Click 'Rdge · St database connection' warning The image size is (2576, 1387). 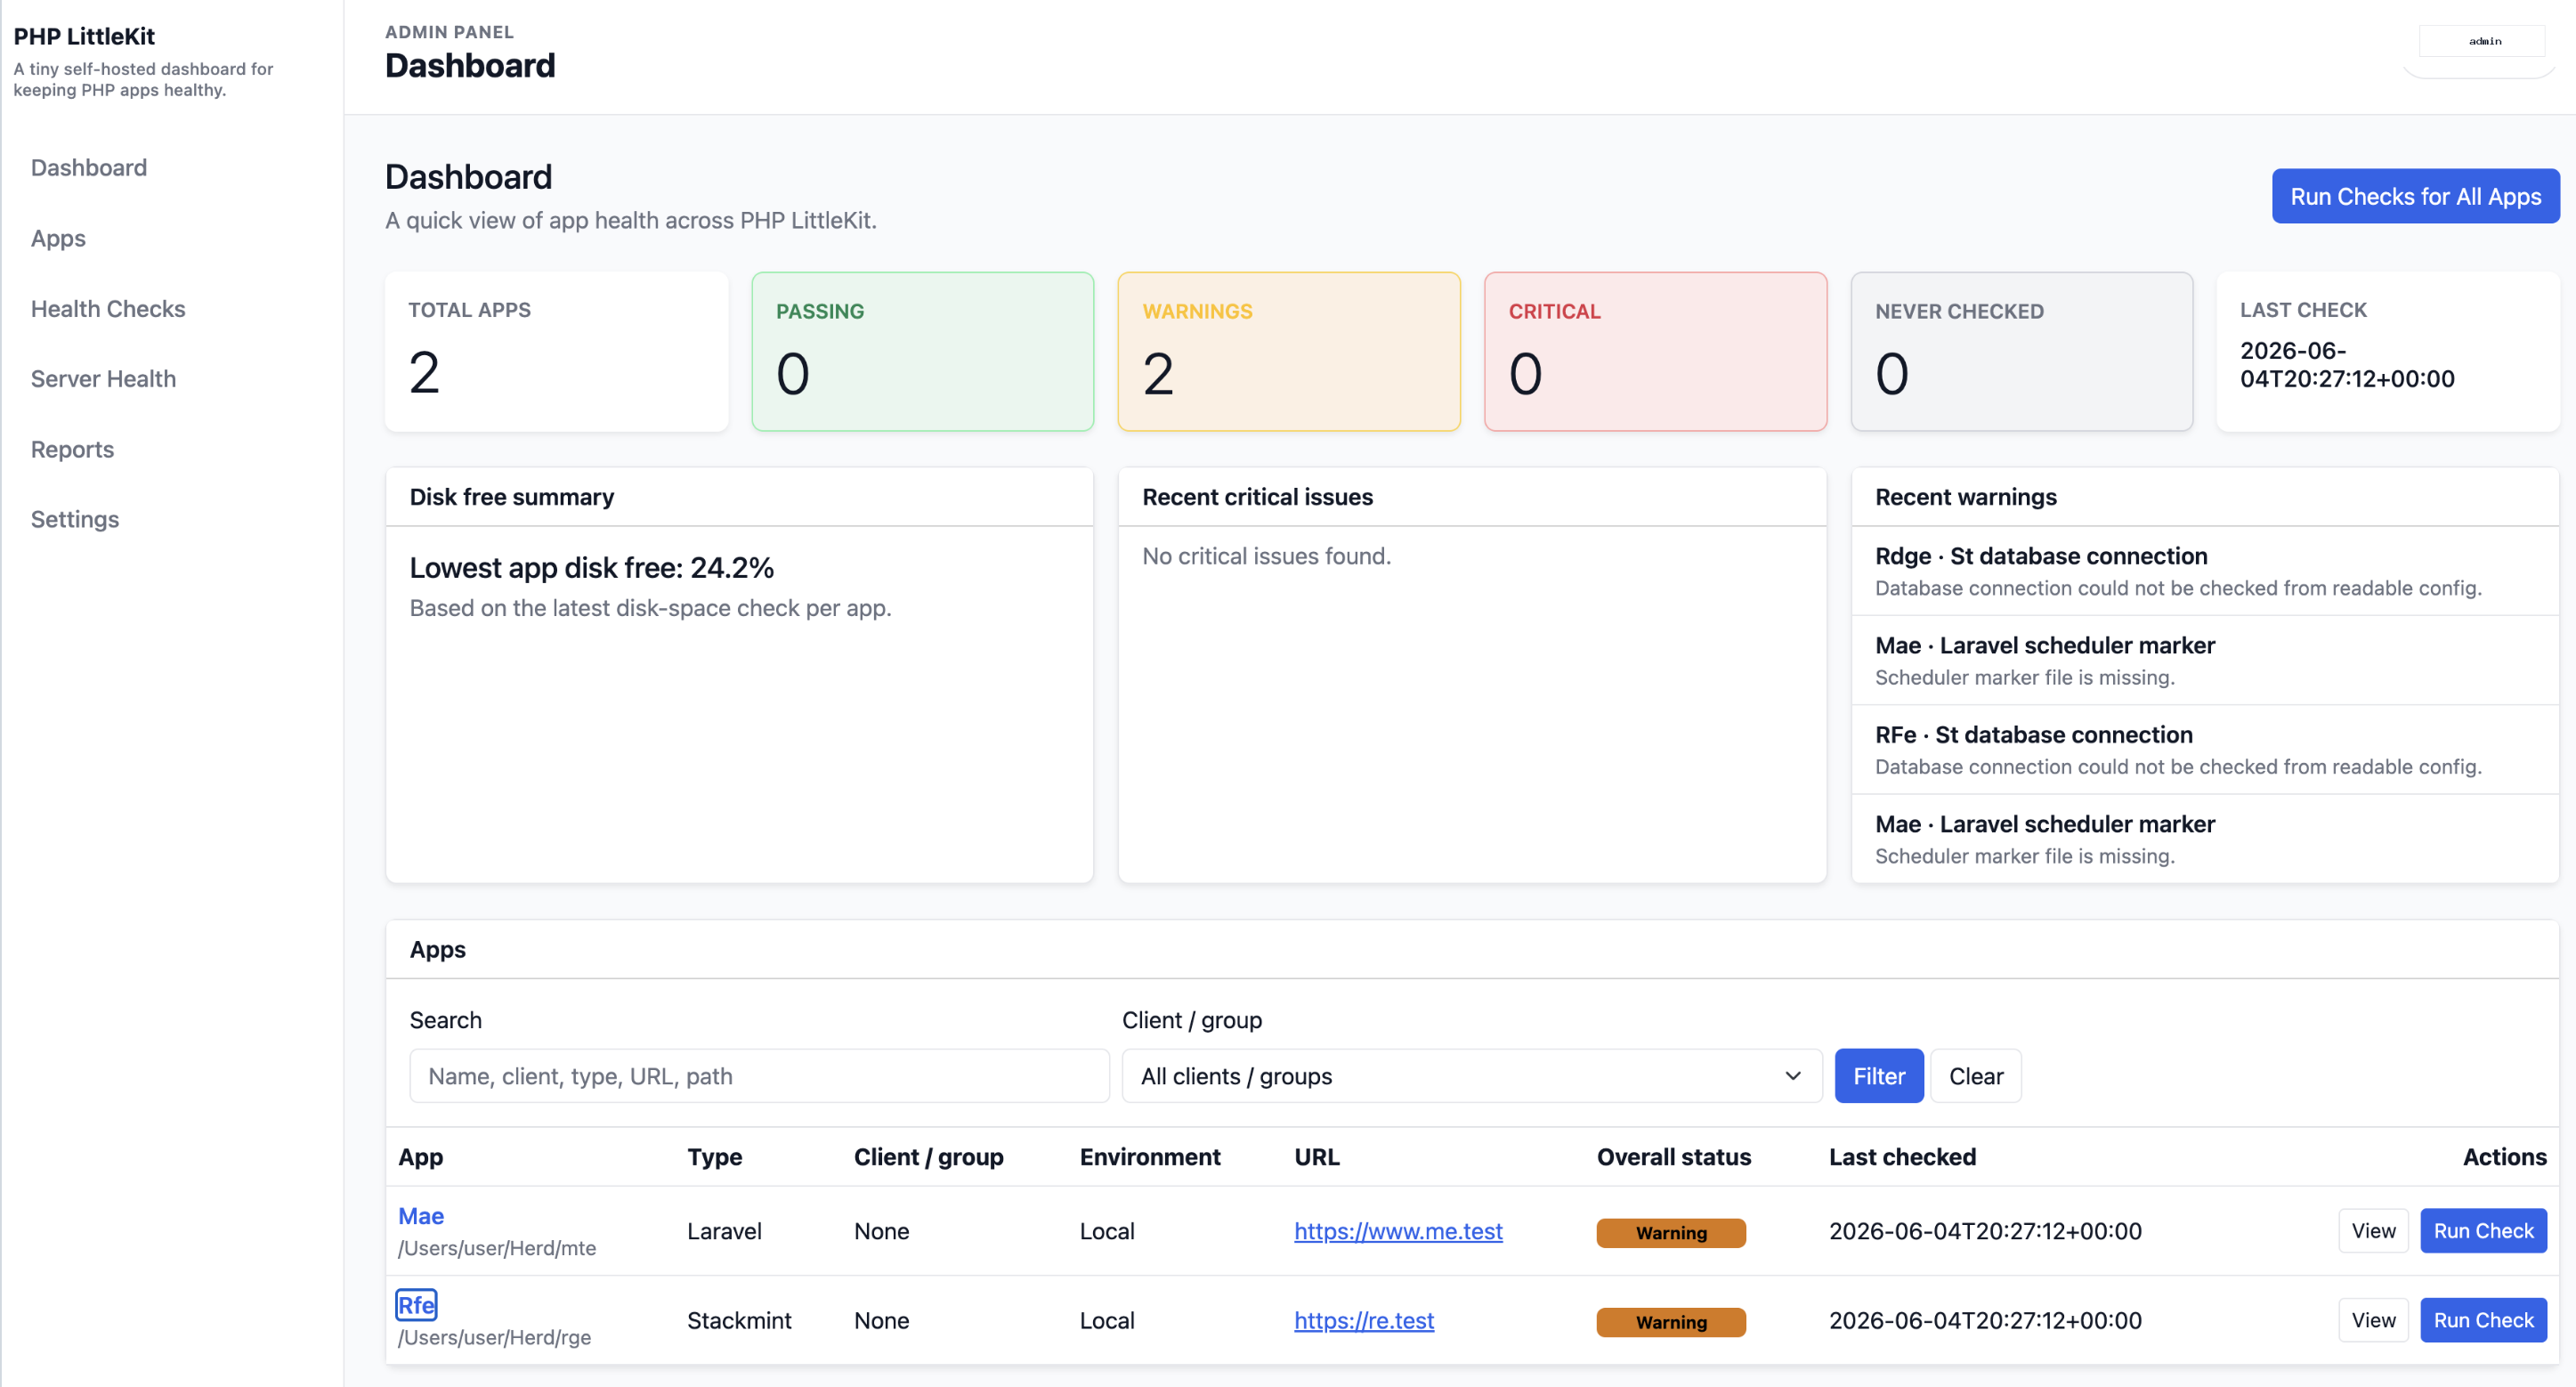click(x=2041, y=556)
